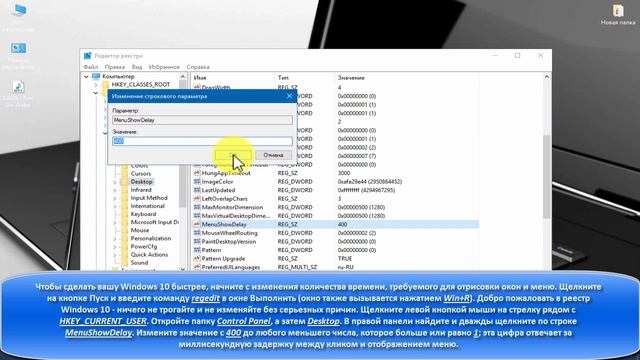
Task: Confirm the dialog with OK
Action: 233,155
